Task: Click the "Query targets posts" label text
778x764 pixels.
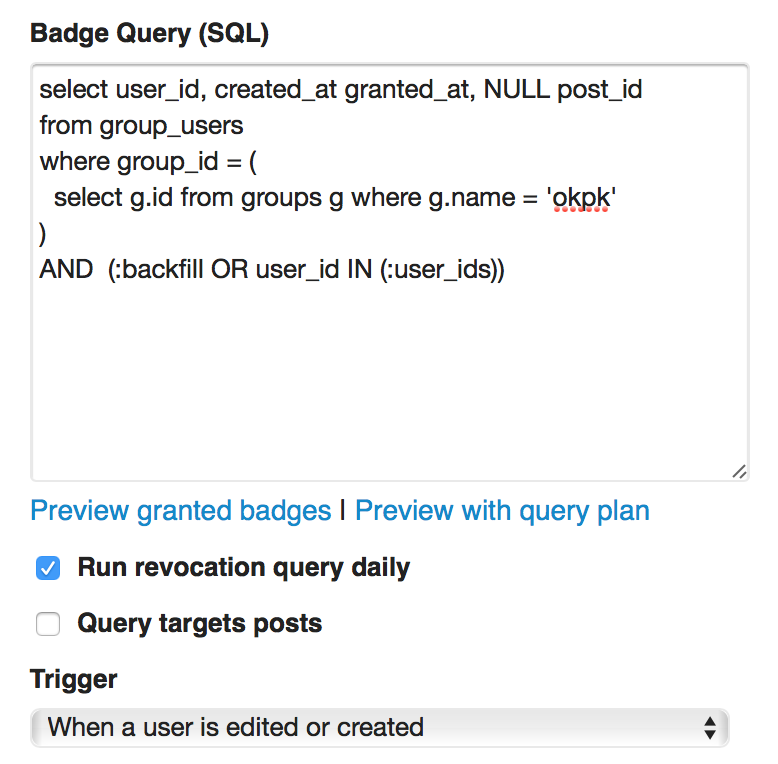Action: click(200, 624)
